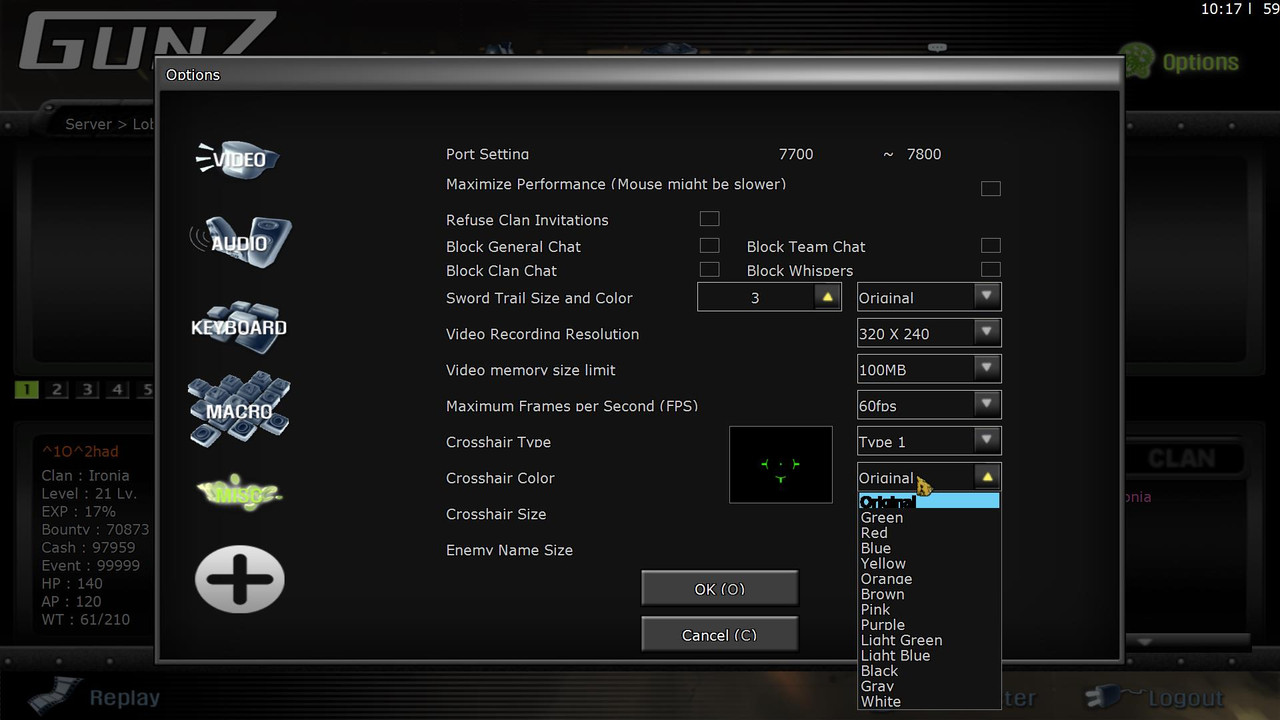
Task: Open the Audio options section
Action: (x=240, y=242)
